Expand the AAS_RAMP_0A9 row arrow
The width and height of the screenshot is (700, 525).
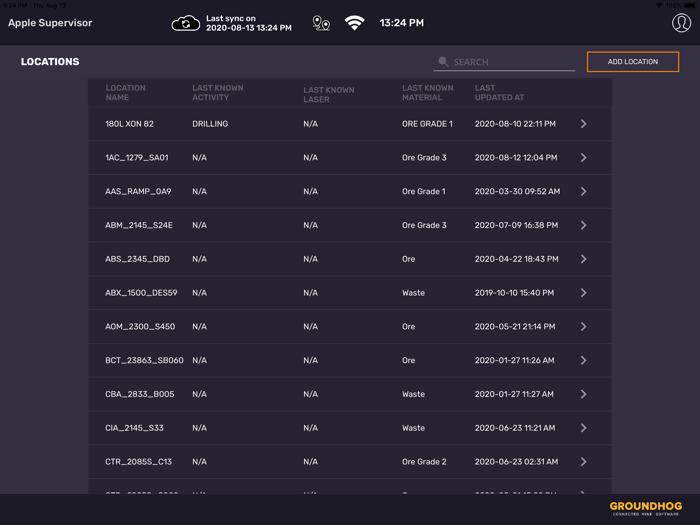pyautogui.click(x=583, y=191)
